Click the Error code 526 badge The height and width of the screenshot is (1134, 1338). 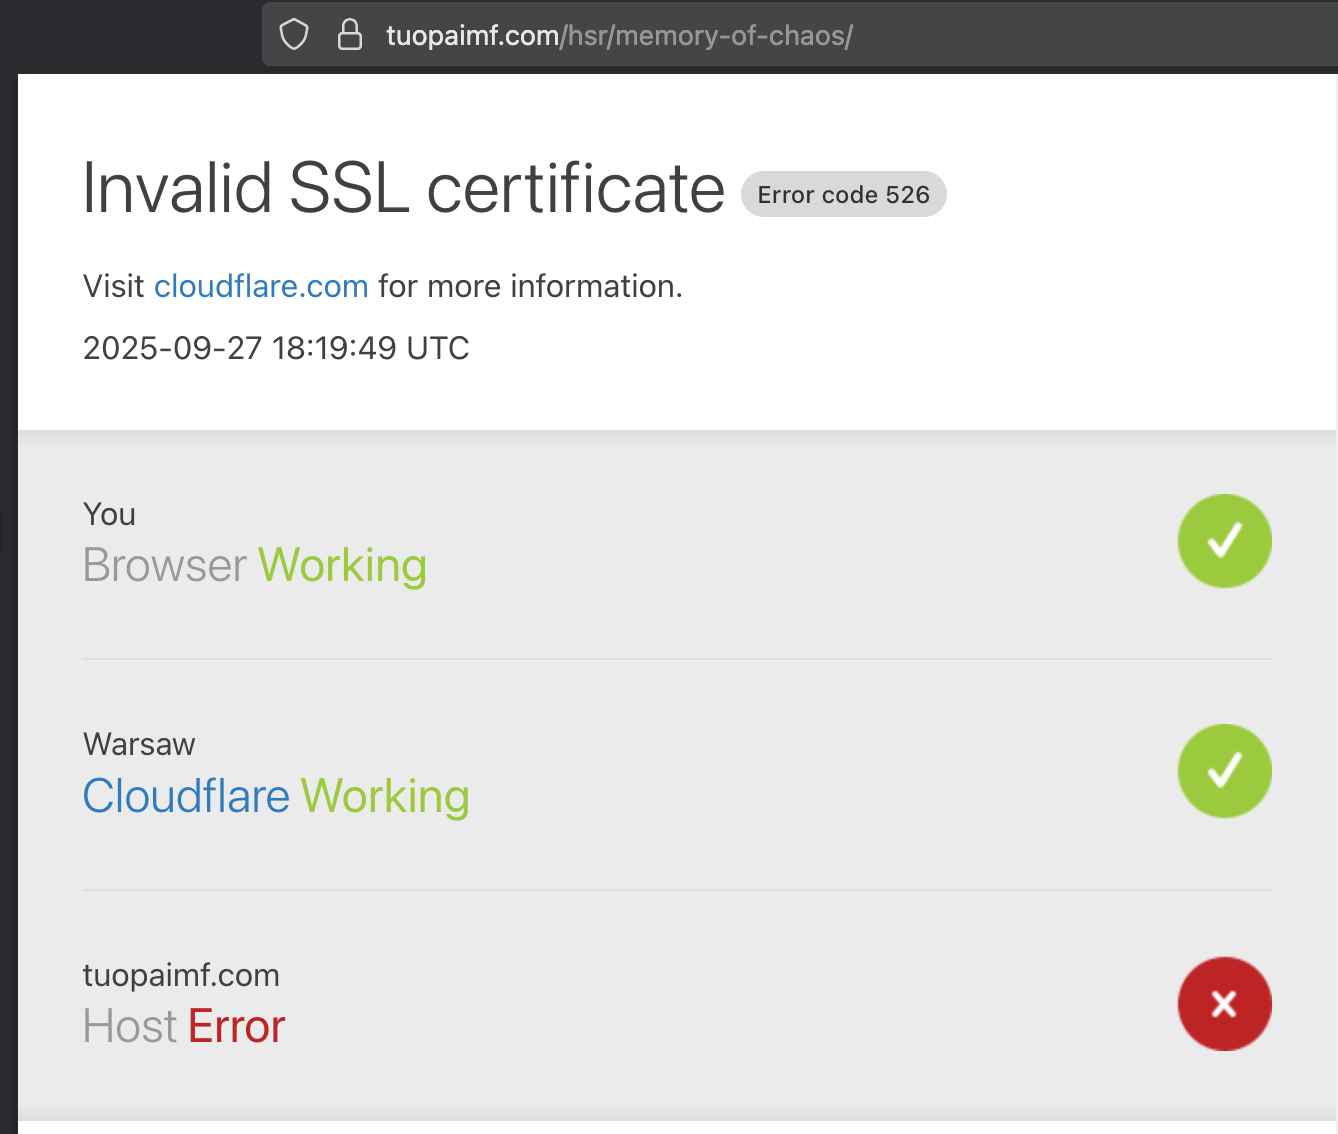pyautogui.click(x=843, y=194)
